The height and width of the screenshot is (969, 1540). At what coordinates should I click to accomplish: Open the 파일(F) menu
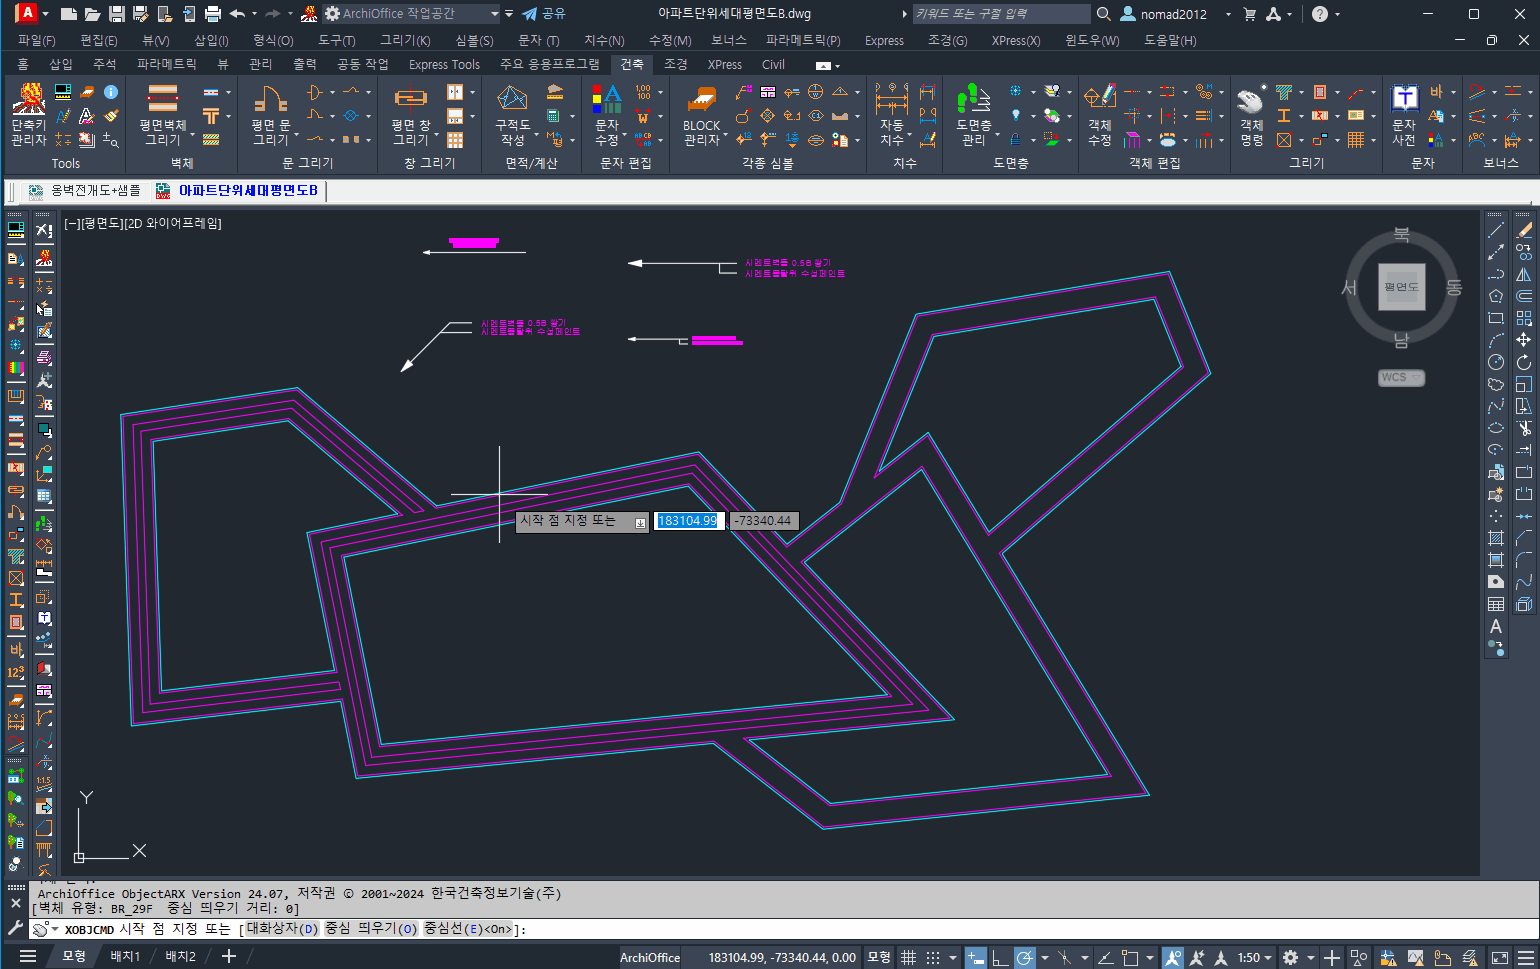pyautogui.click(x=36, y=40)
